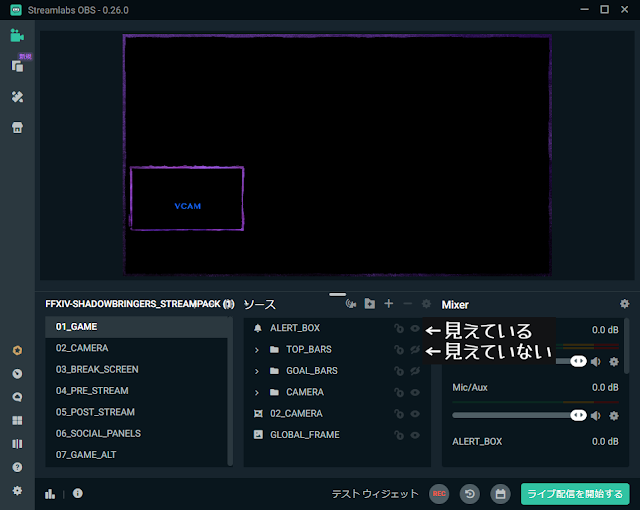The width and height of the screenshot is (640, 510).
Task: Switch to the 04_PRE_STREAM scene
Action: [x=136, y=390]
